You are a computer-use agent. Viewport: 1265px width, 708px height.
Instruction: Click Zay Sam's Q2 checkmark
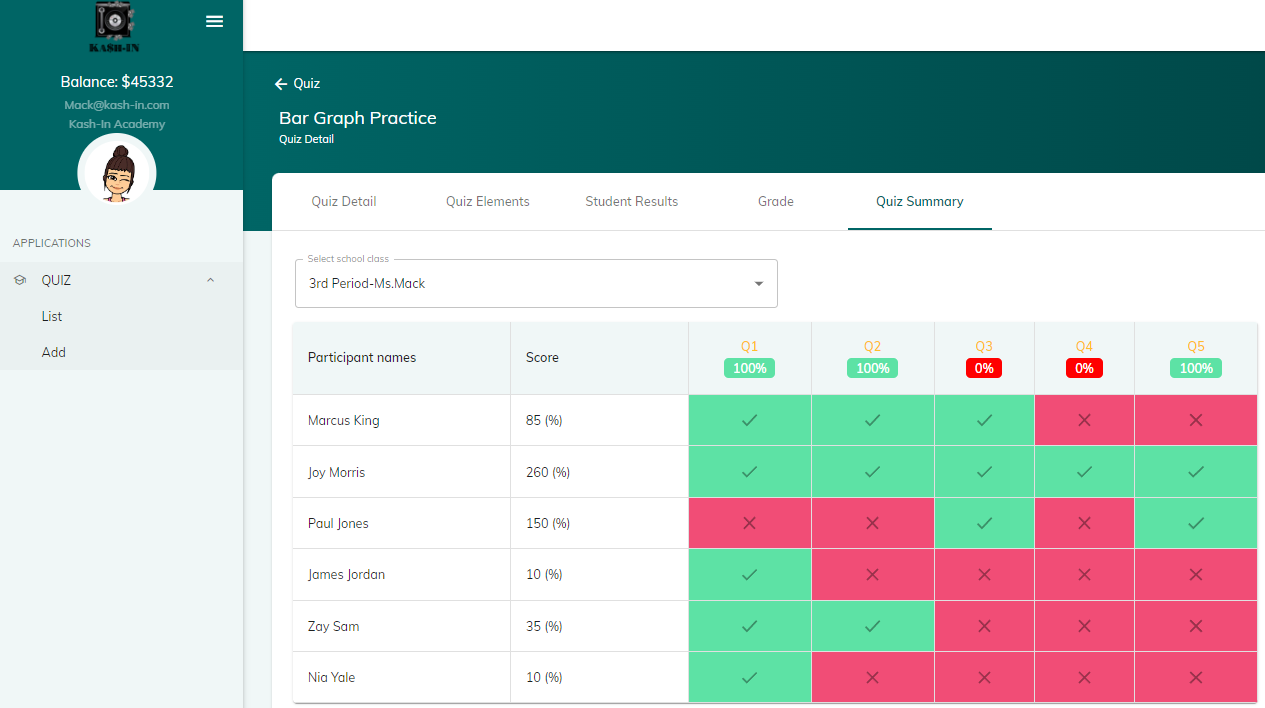coord(871,626)
